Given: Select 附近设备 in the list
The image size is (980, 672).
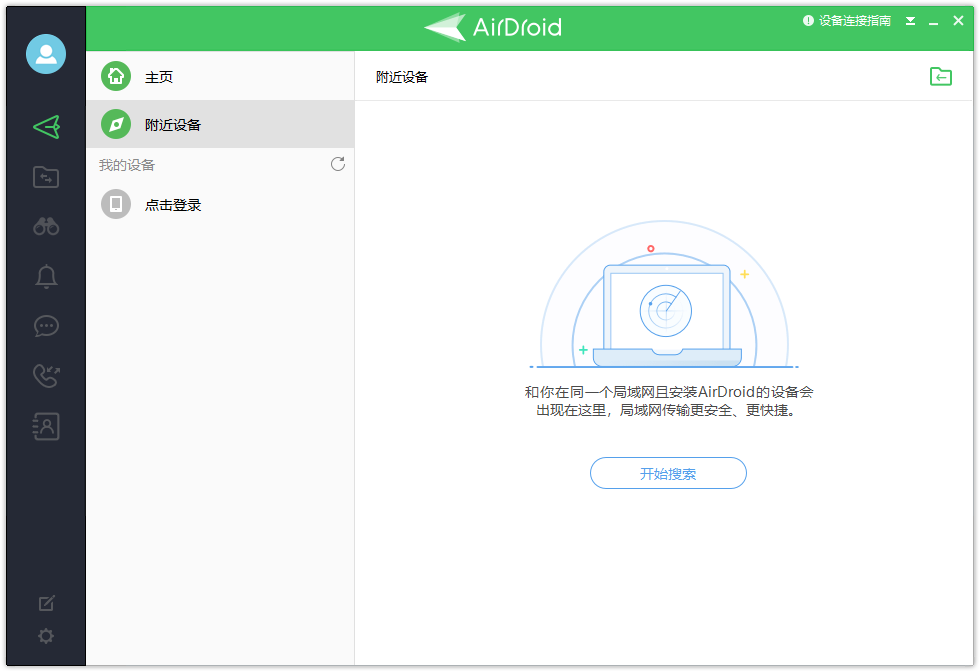Looking at the screenshot, I should pyautogui.click(x=220, y=124).
